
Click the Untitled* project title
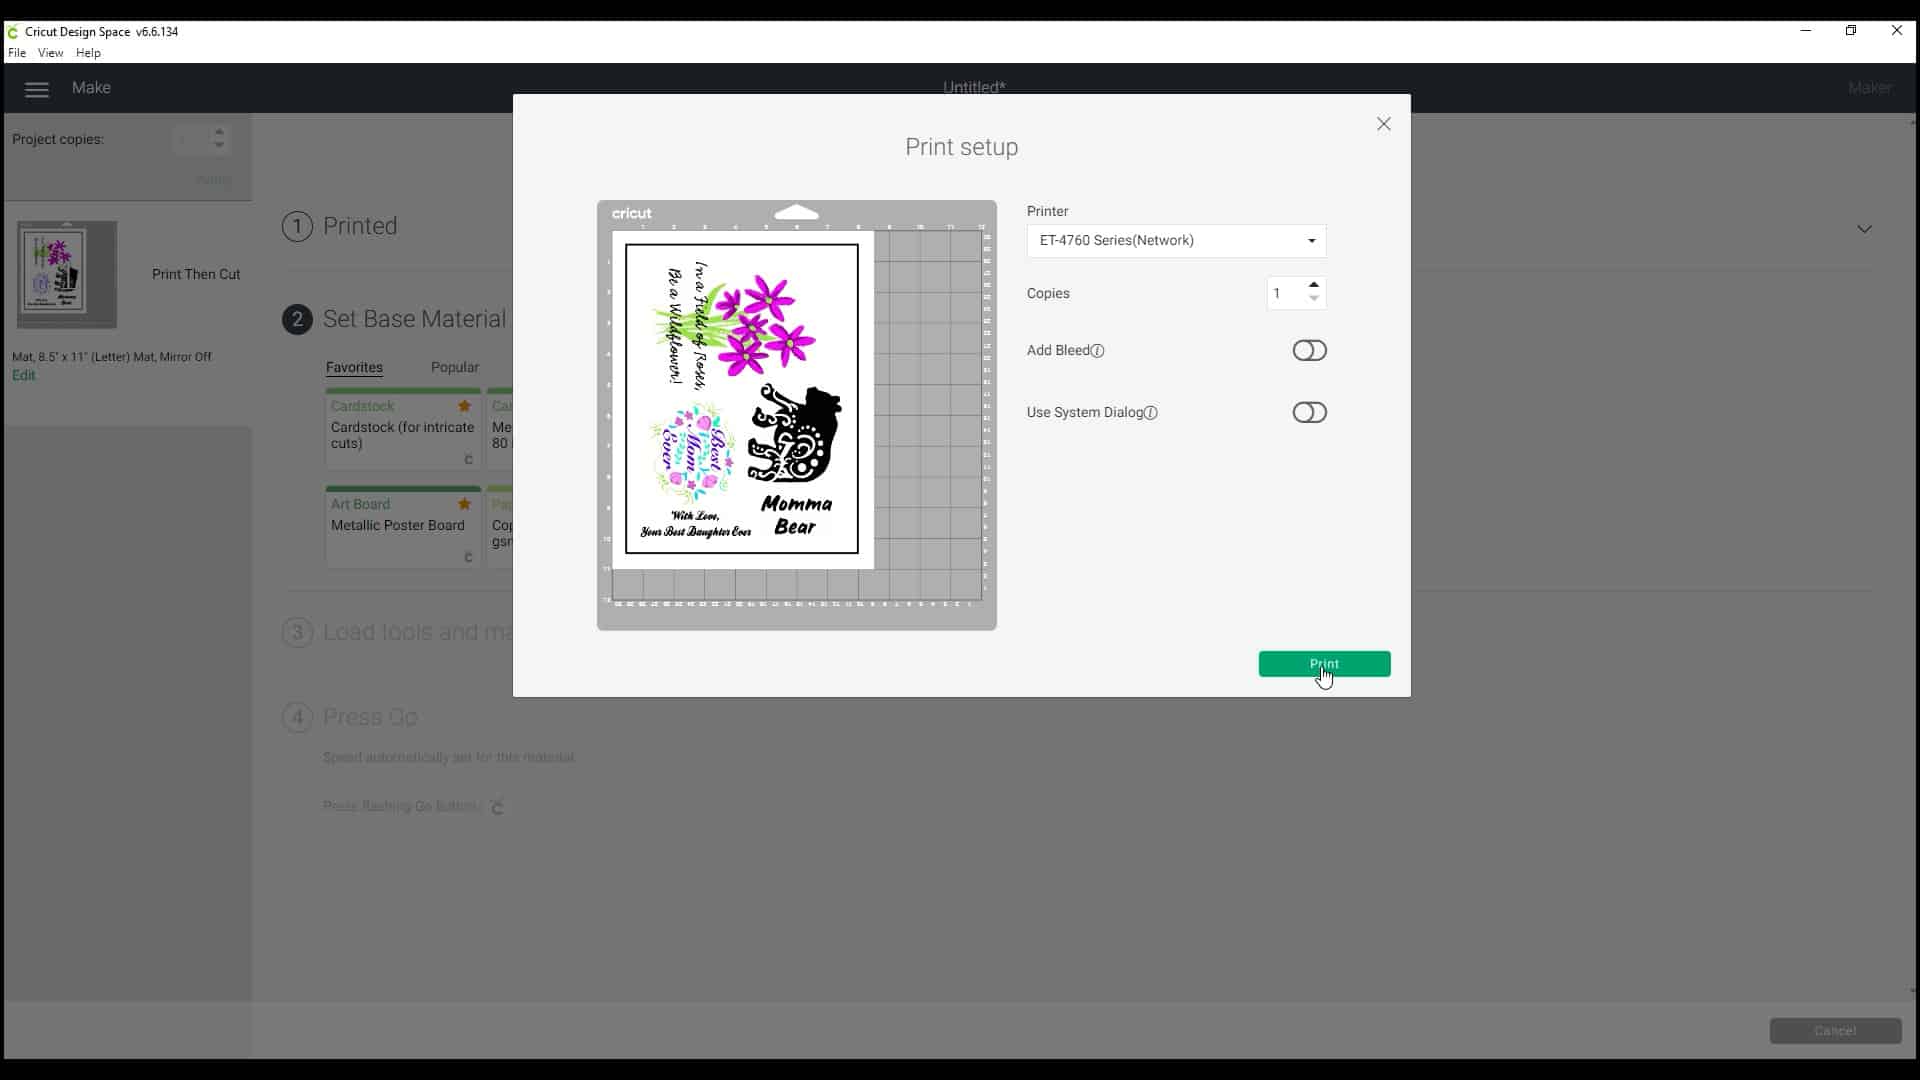click(x=974, y=88)
